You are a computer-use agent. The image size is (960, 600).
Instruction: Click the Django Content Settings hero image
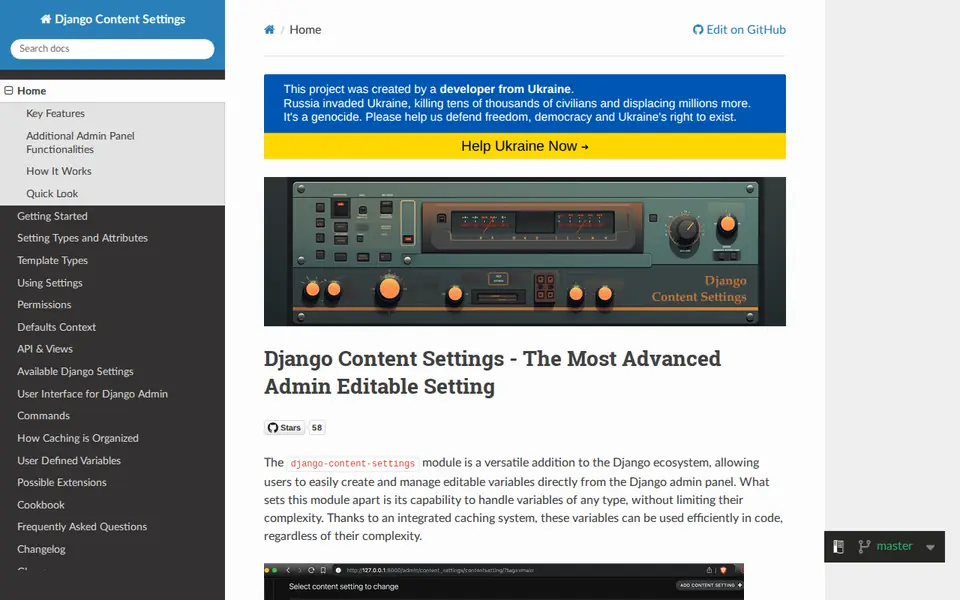525,252
